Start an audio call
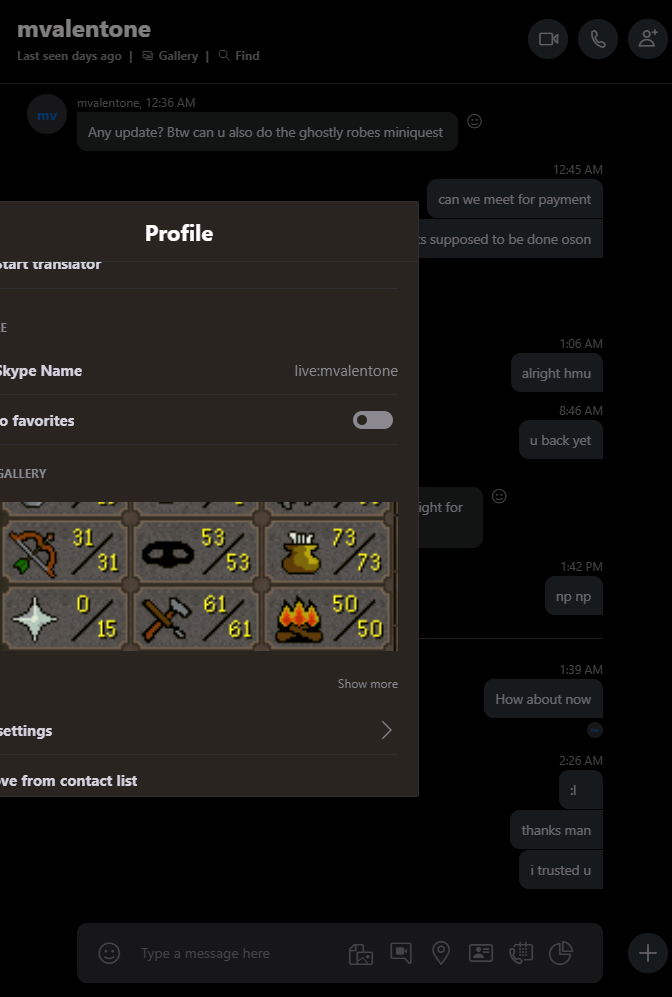Image resolution: width=672 pixels, height=997 pixels. coord(598,39)
